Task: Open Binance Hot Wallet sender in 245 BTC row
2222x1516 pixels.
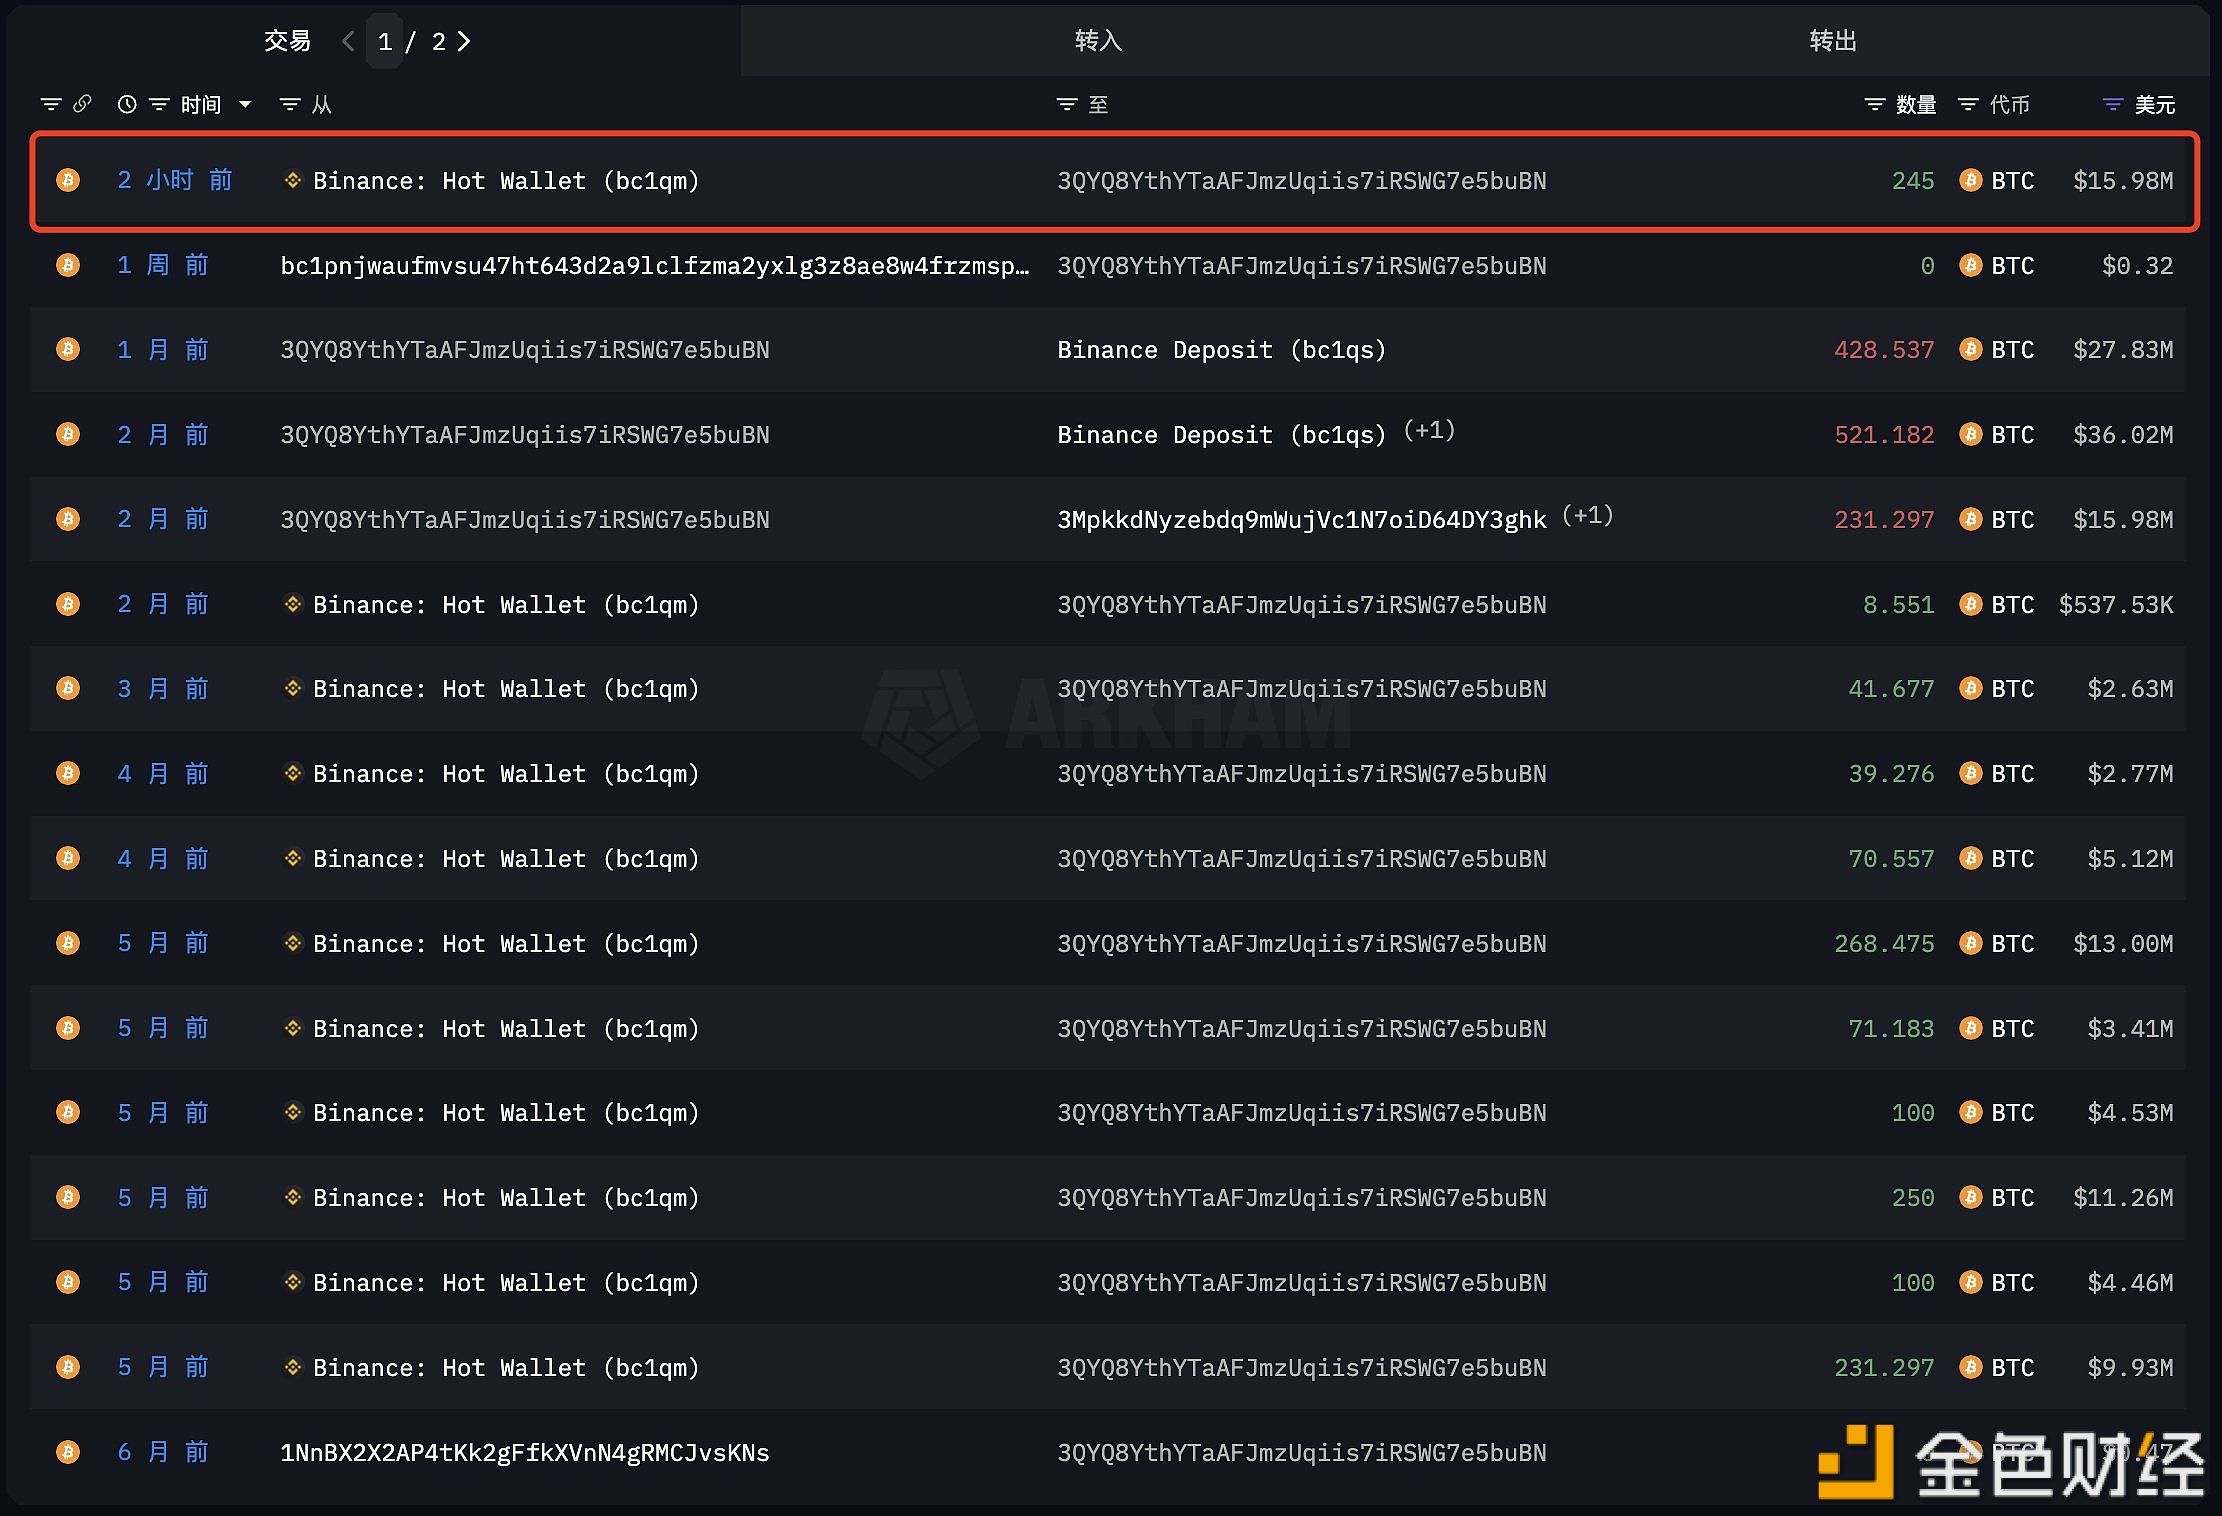Action: coord(506,181)
